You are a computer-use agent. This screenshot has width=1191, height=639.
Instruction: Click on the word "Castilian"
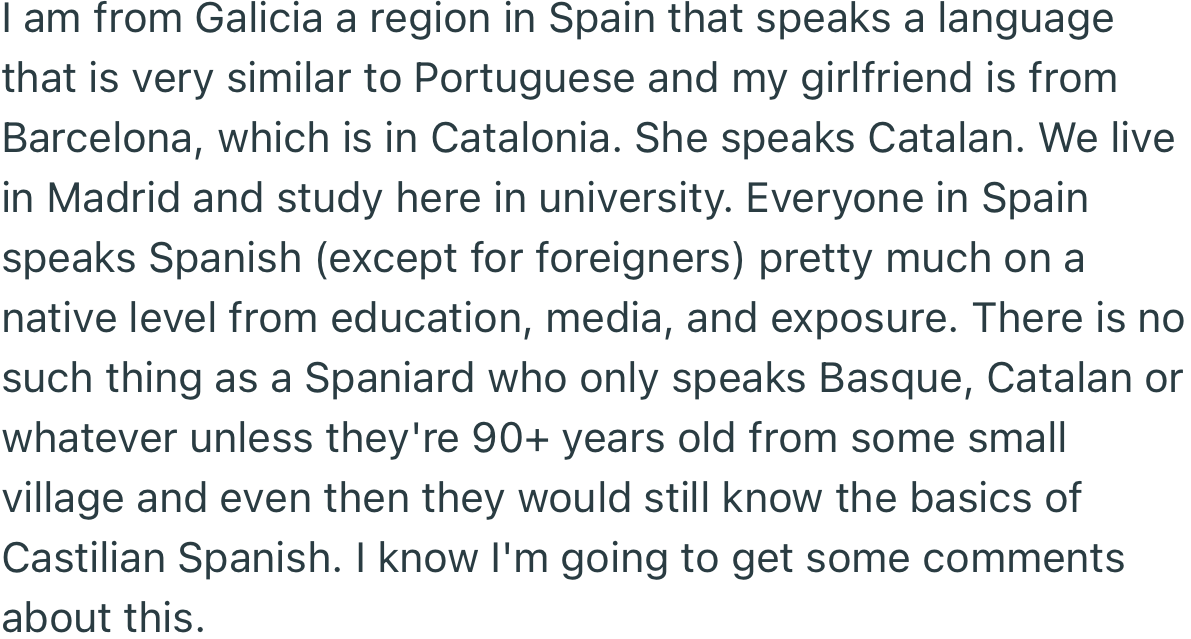pyautogui.click(x=86, y=559)
